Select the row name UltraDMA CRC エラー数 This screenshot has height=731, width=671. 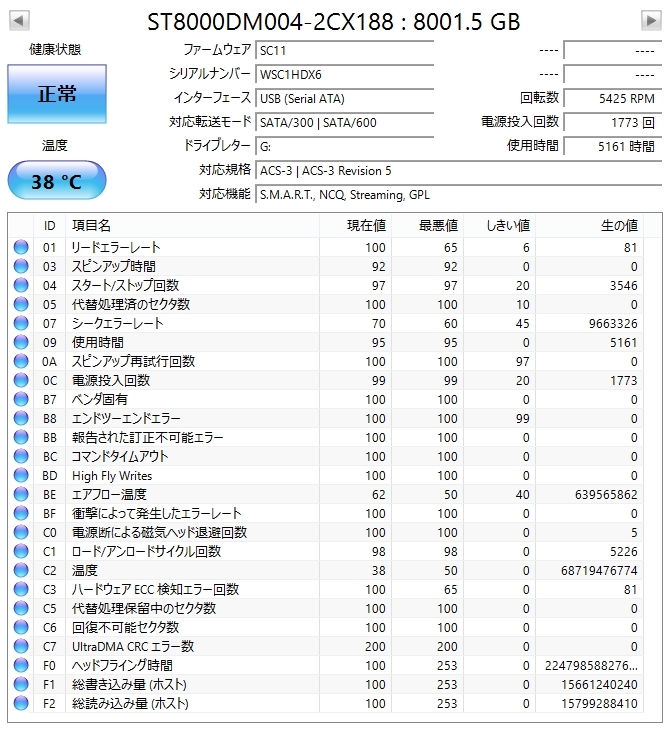point(133,647)
